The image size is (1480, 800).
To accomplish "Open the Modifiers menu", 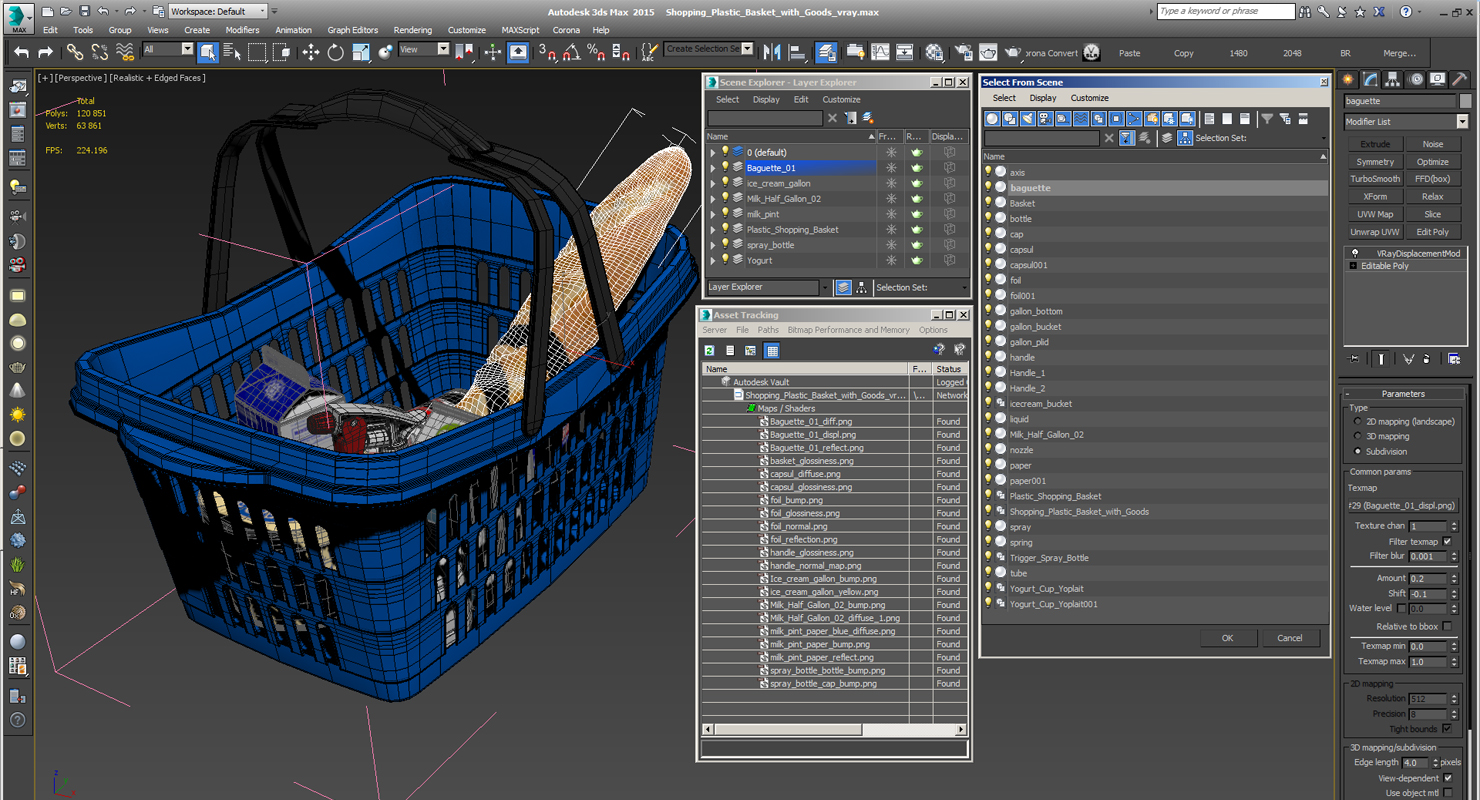I will pyautogui.click(x=242, y=30).
